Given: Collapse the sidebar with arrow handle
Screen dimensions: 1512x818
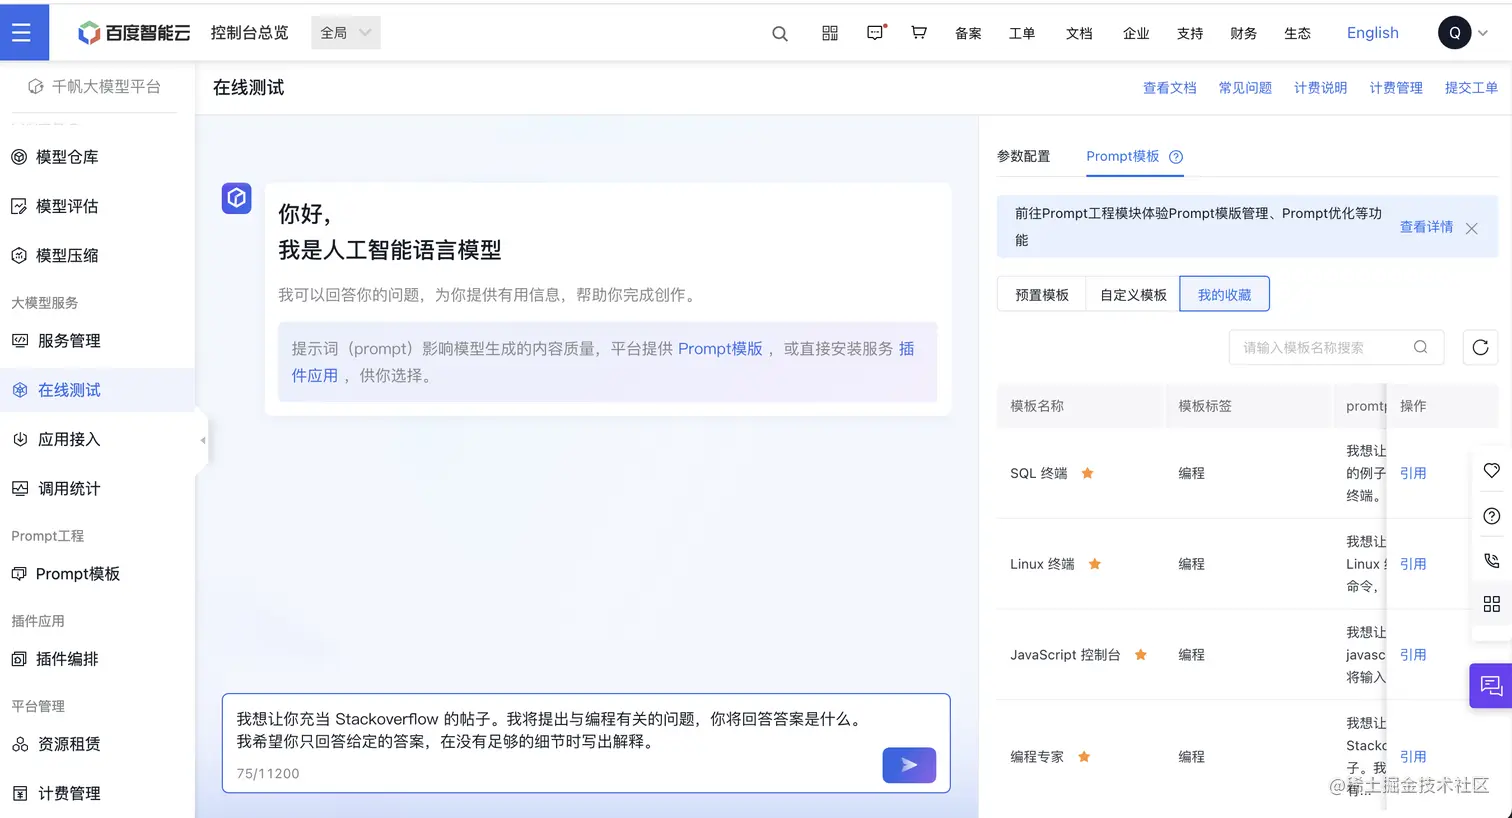Looking at the screenshot, I should [202, 440].
